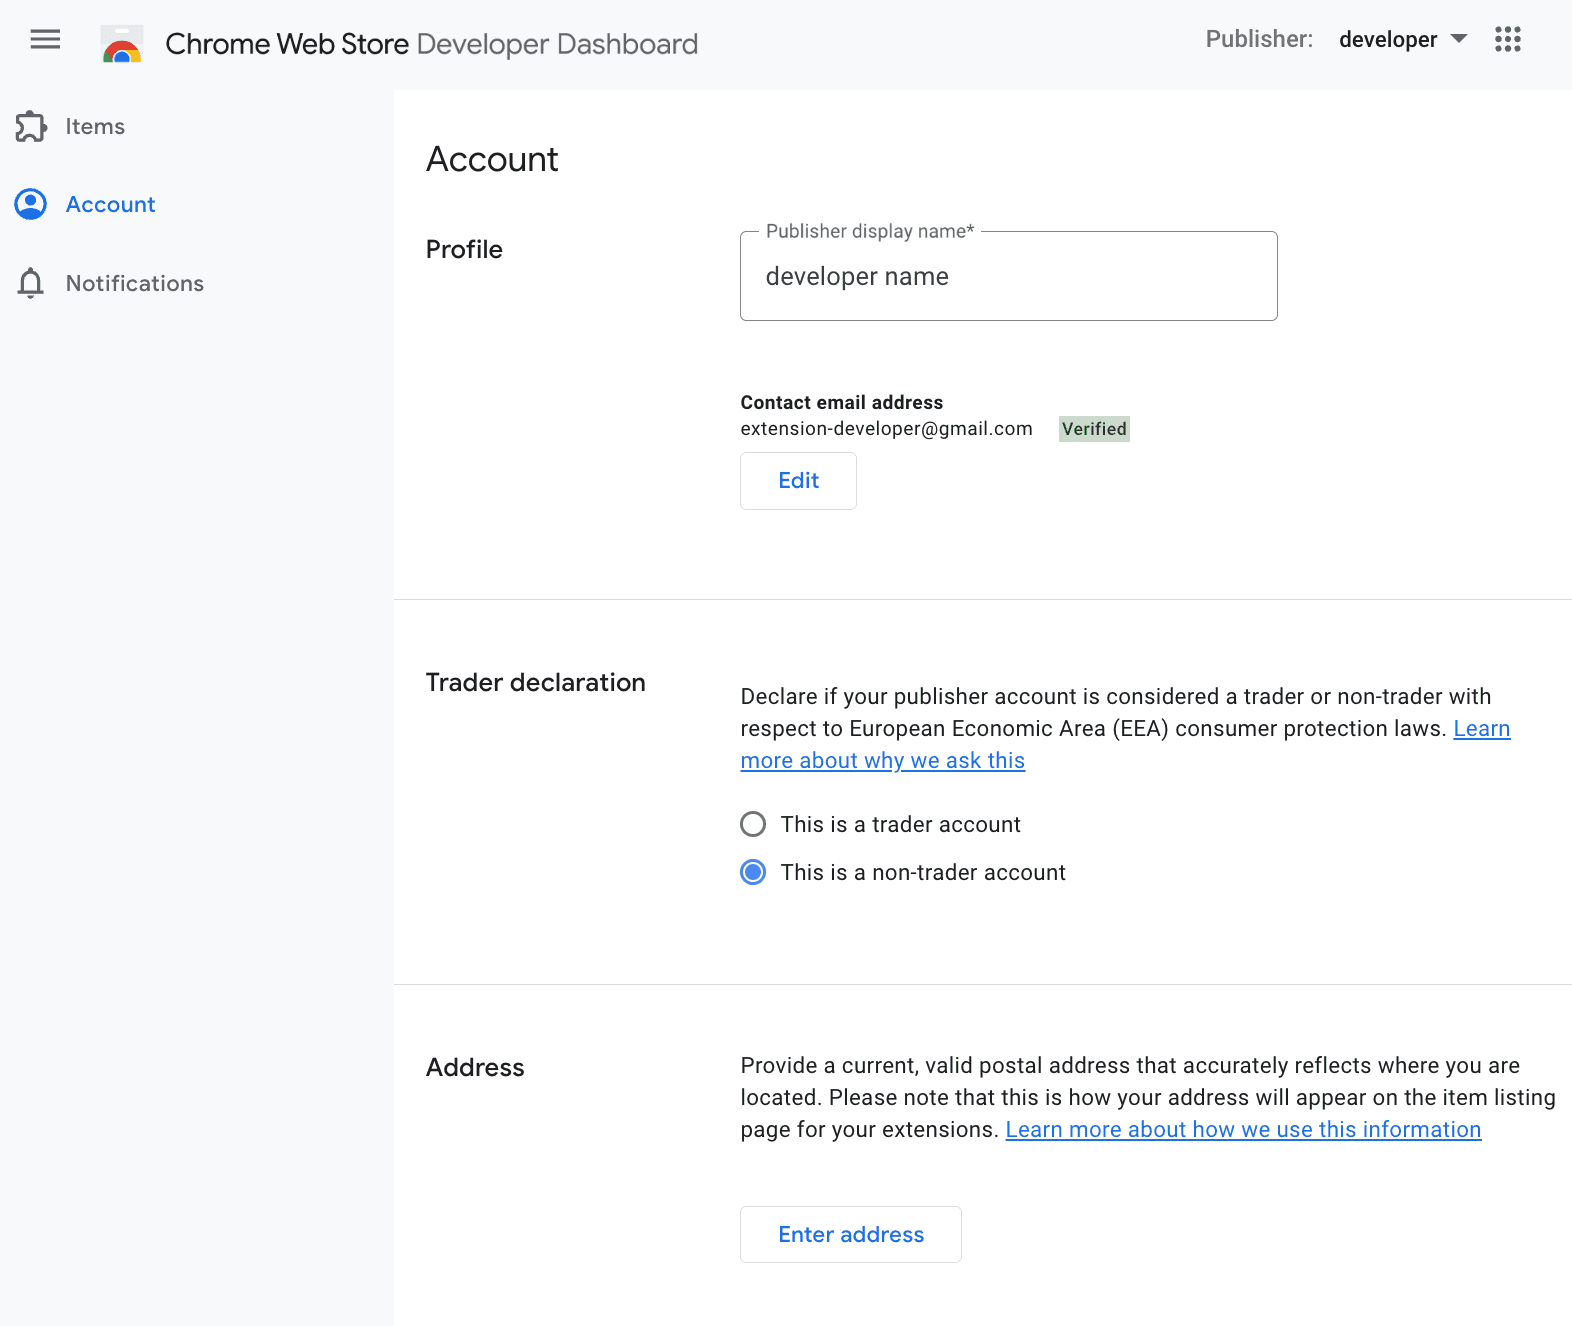This screenshot has width=1572, height=1326.
Task: Open the hamburger main menu
Action: 45,40
